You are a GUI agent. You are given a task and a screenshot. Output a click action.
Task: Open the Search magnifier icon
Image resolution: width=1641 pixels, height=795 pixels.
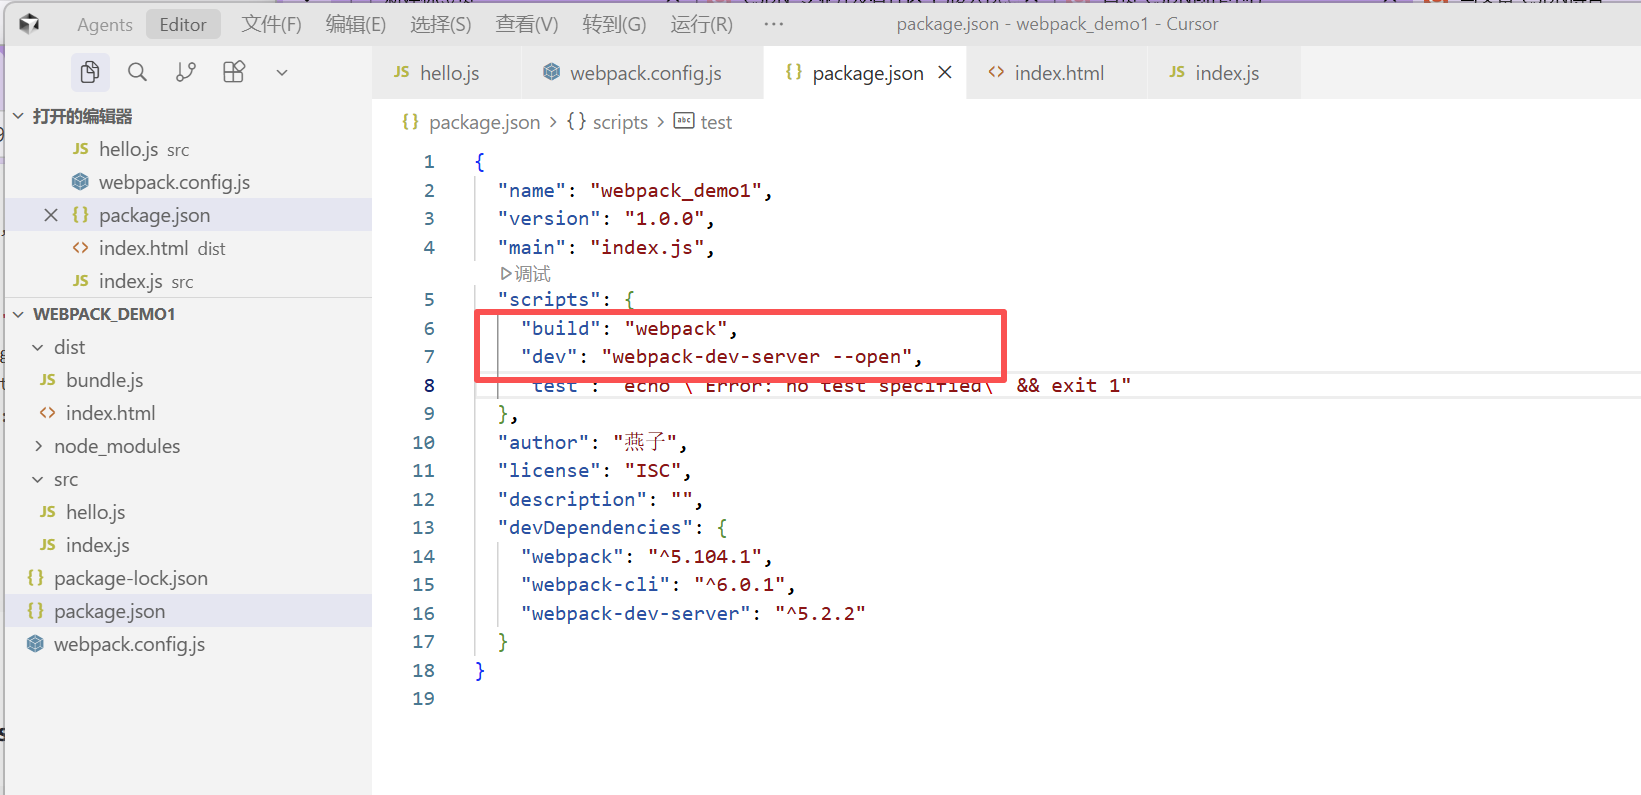138,72
